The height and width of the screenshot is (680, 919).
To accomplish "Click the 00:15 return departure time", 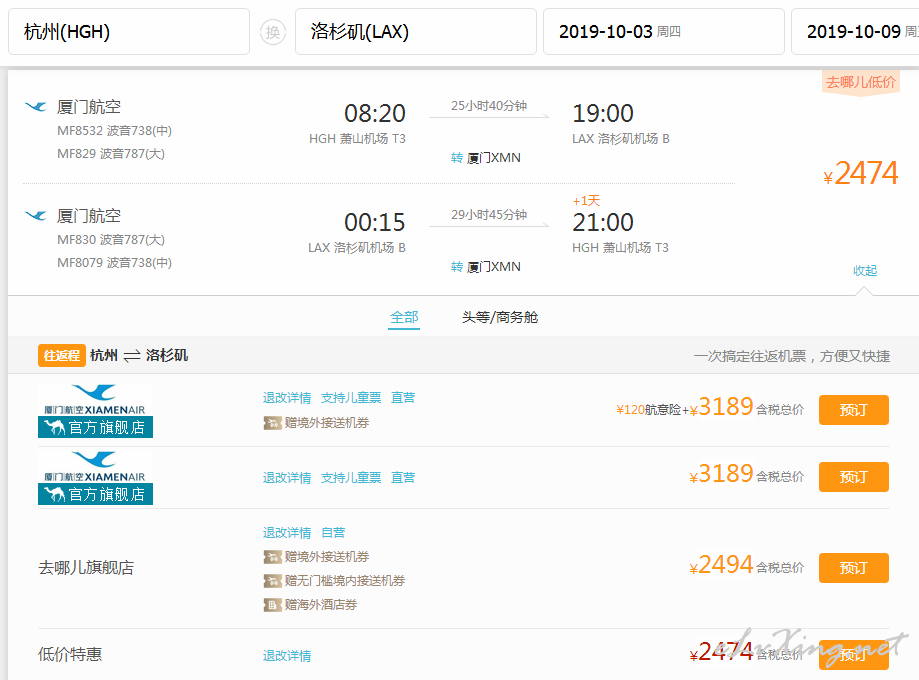I will [x=375, y=222].
